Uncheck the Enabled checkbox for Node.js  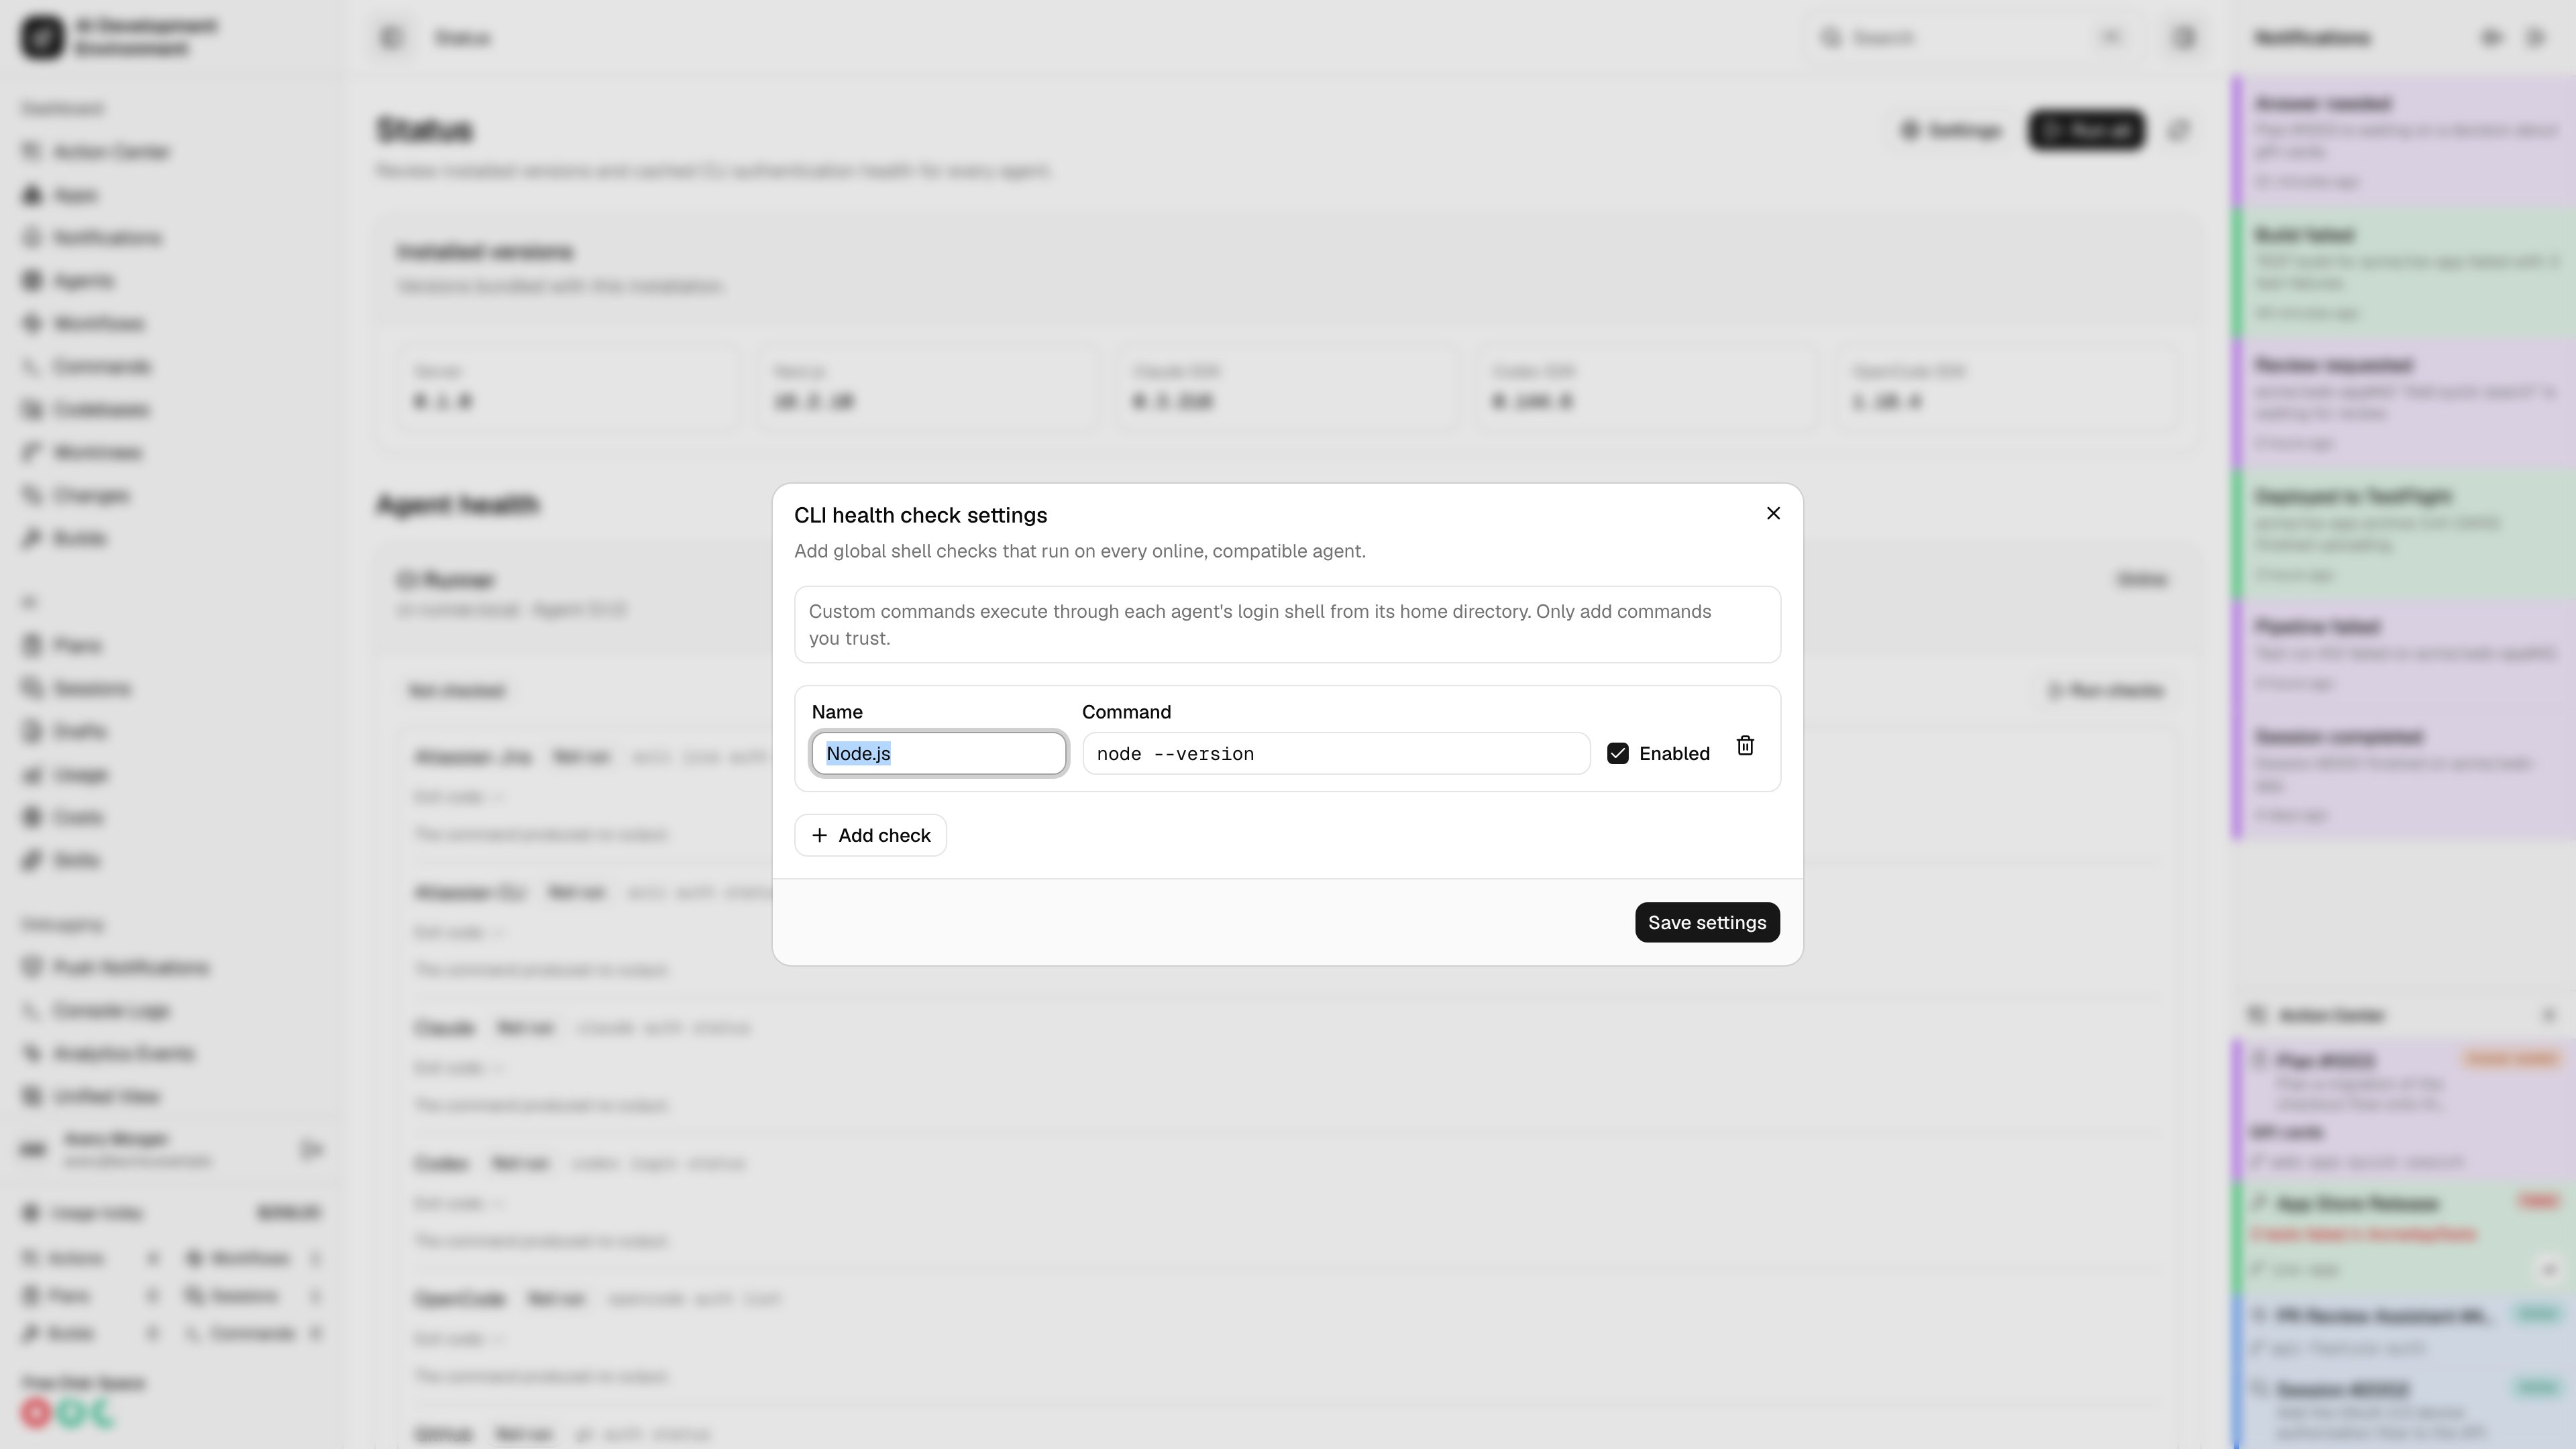click(1618, 753)
